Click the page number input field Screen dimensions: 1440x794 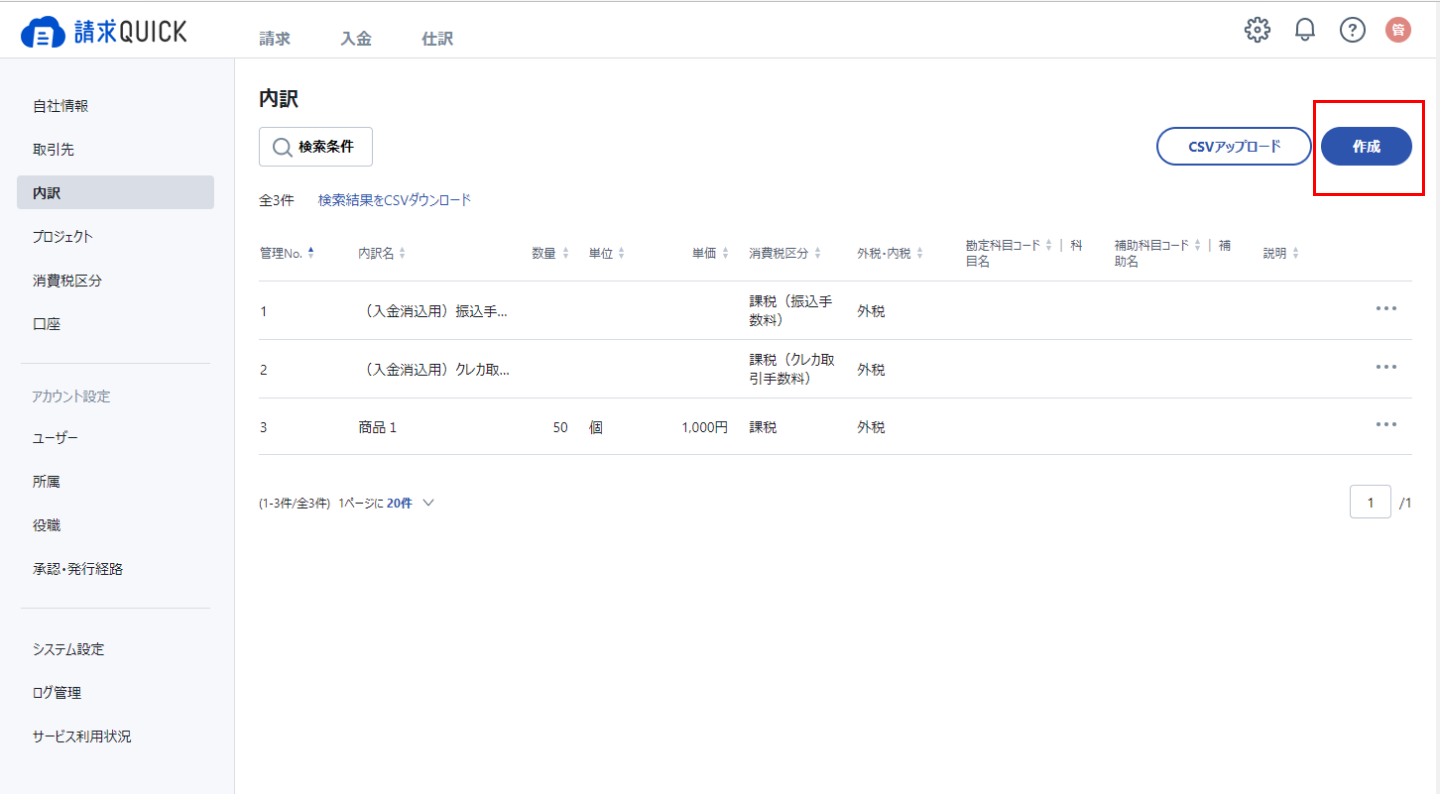tap(1370, 502)
